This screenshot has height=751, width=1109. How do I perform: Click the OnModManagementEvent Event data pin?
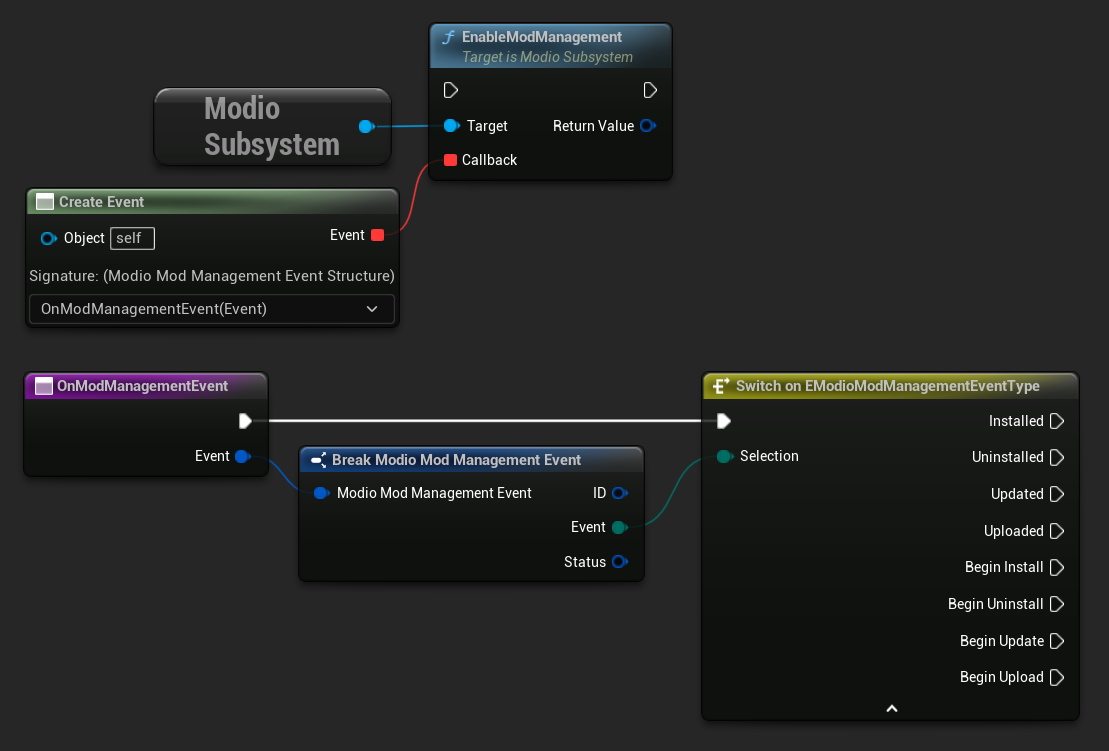coord(243,456)
